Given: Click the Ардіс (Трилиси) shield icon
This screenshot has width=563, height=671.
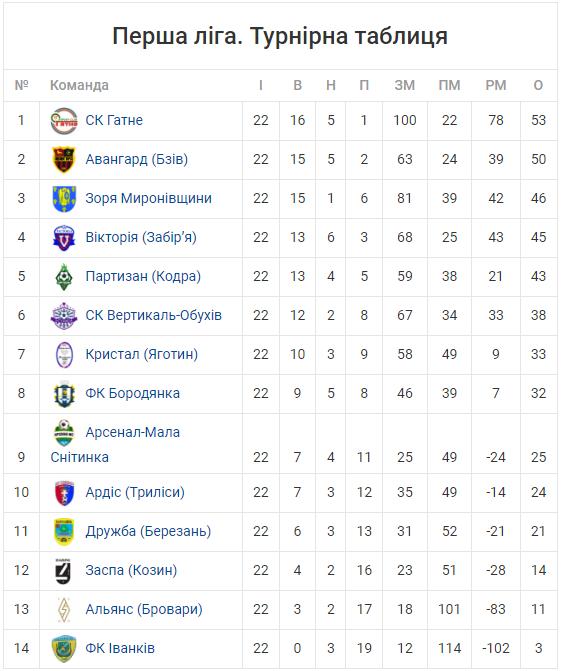Looking at the screenshot, I should coord(64,493).
